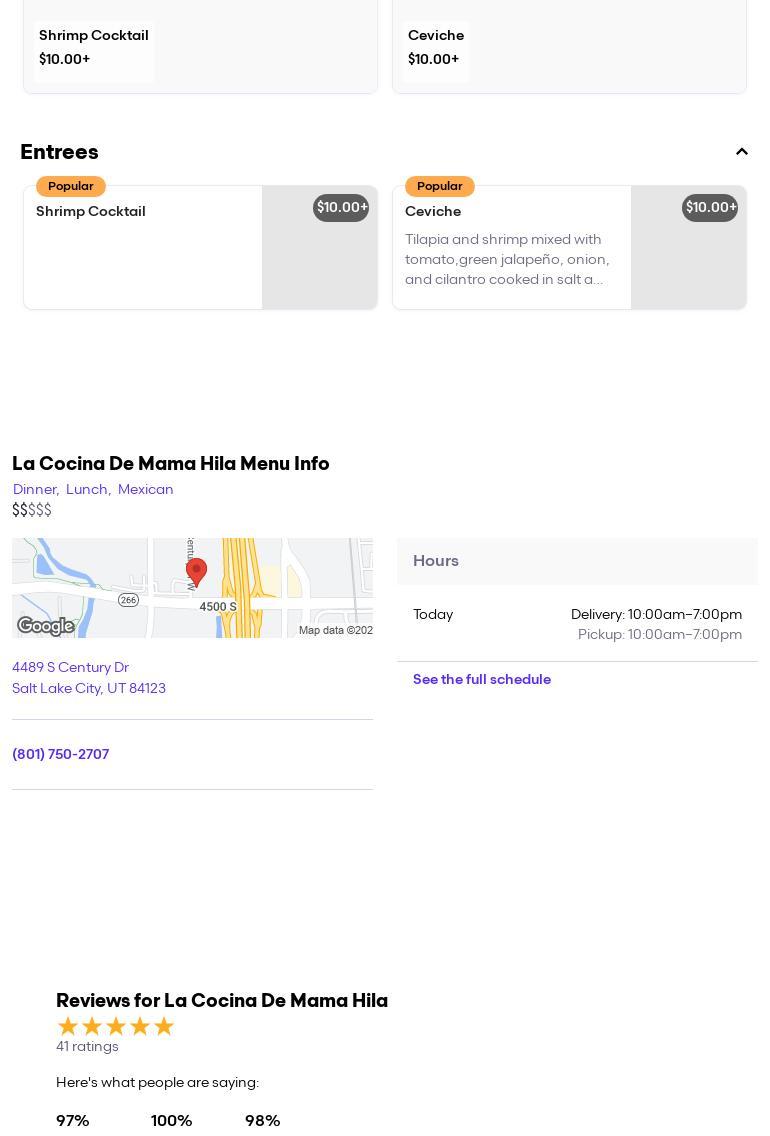Click the five-star rating icons
This screenshot has height=1136, width=770.
click(x=116, y=1026)
